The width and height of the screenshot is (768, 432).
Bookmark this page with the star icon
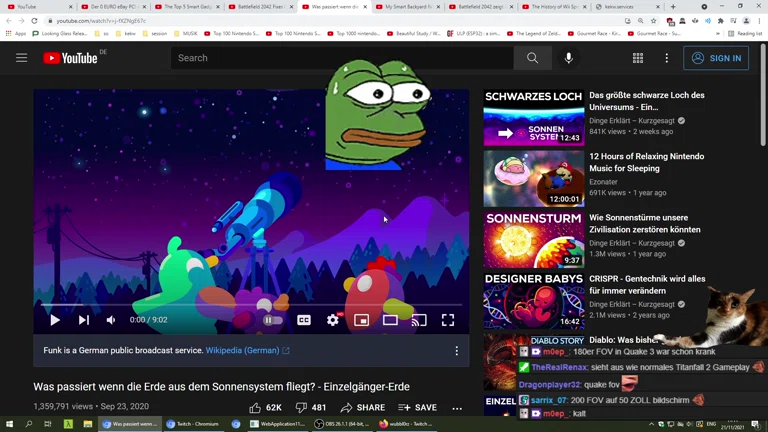tap(653, 21)
